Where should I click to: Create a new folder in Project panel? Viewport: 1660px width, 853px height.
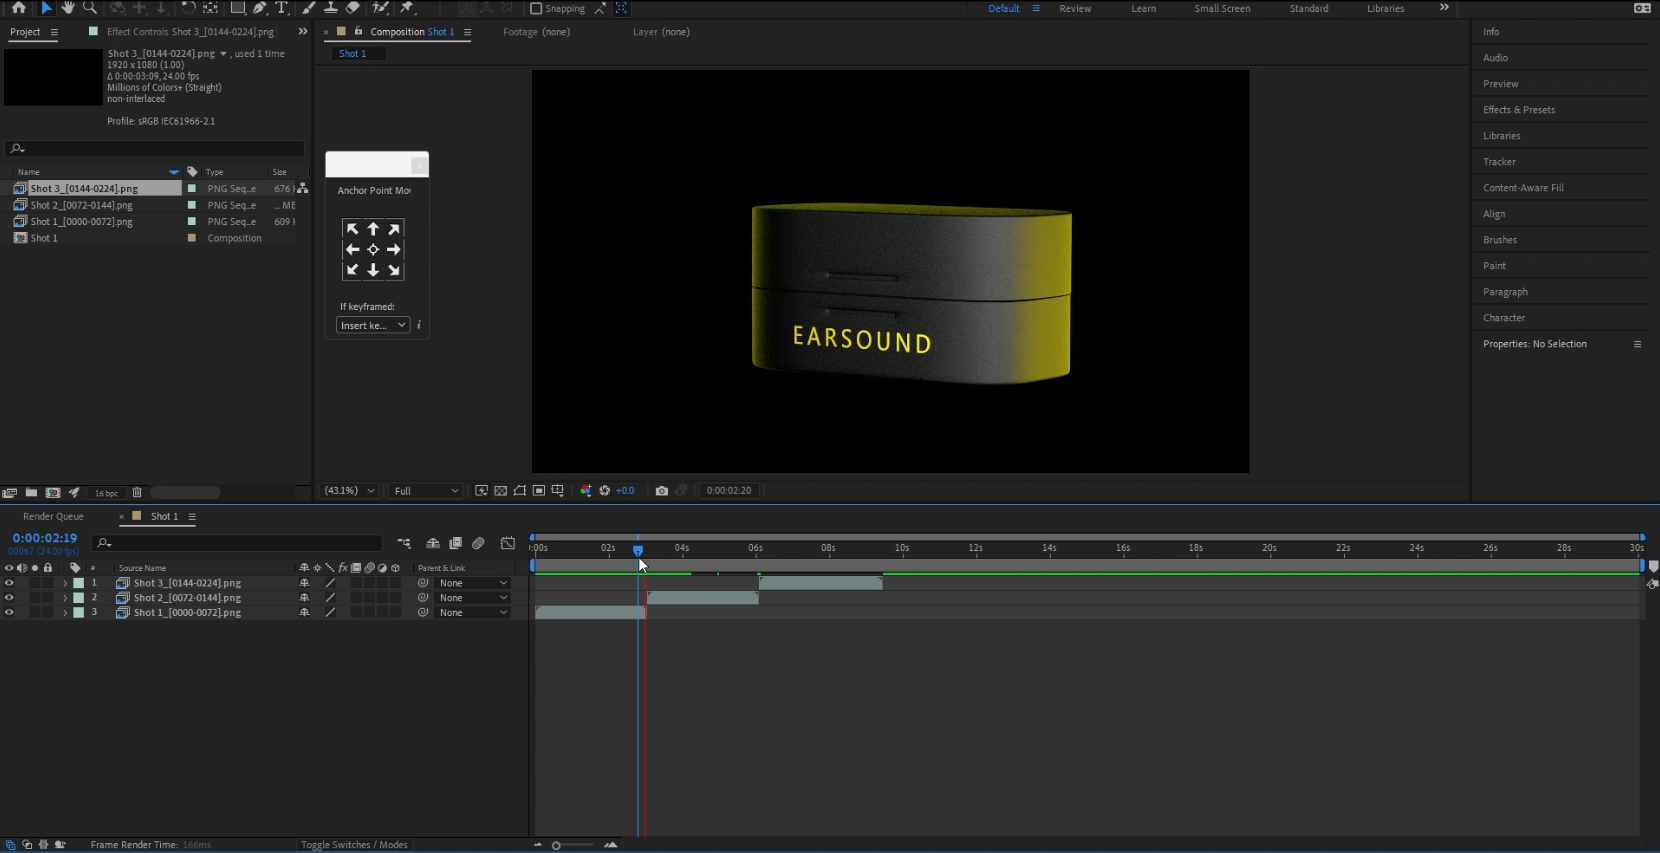pyautogui.click(x=31, y=492)
